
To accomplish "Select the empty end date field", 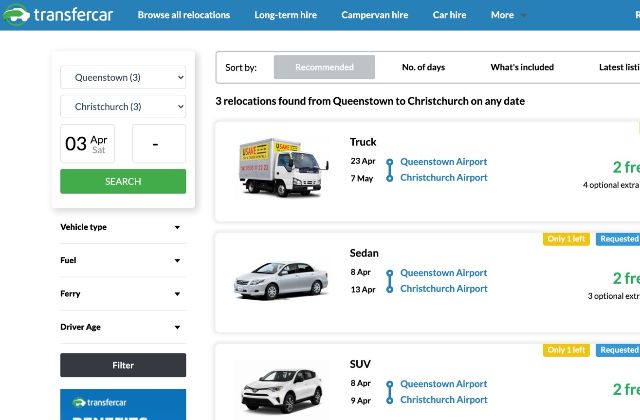I will tap(159, 144).
